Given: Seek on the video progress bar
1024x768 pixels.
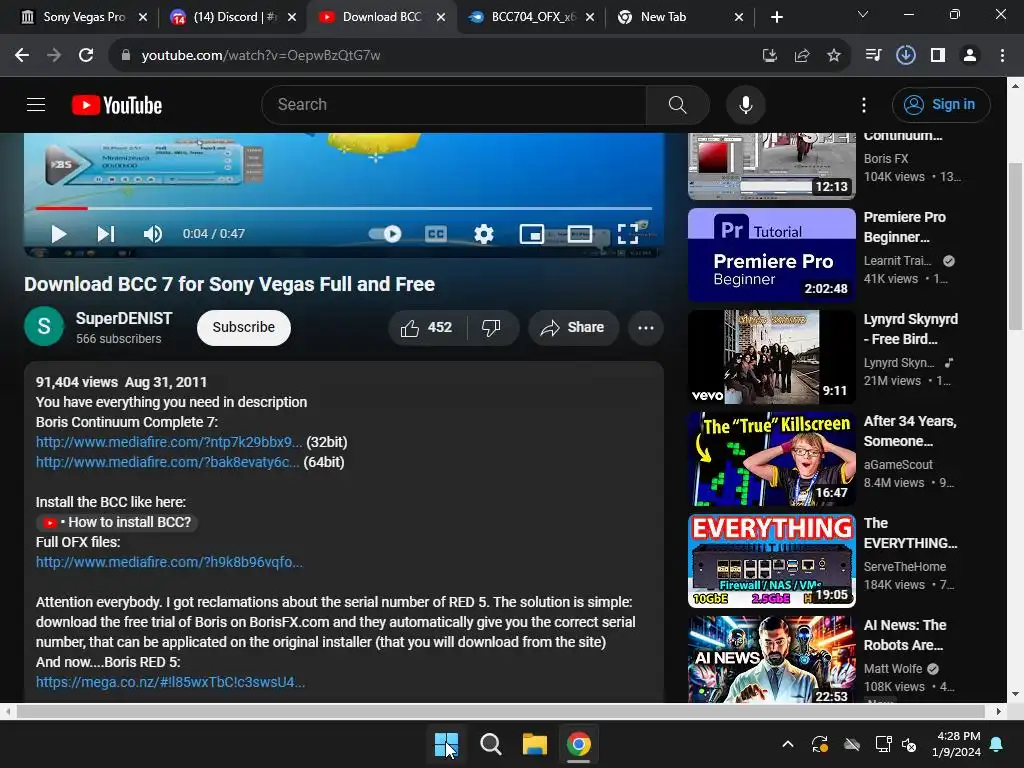Looking at the screenshot, I should coord(344,208).
